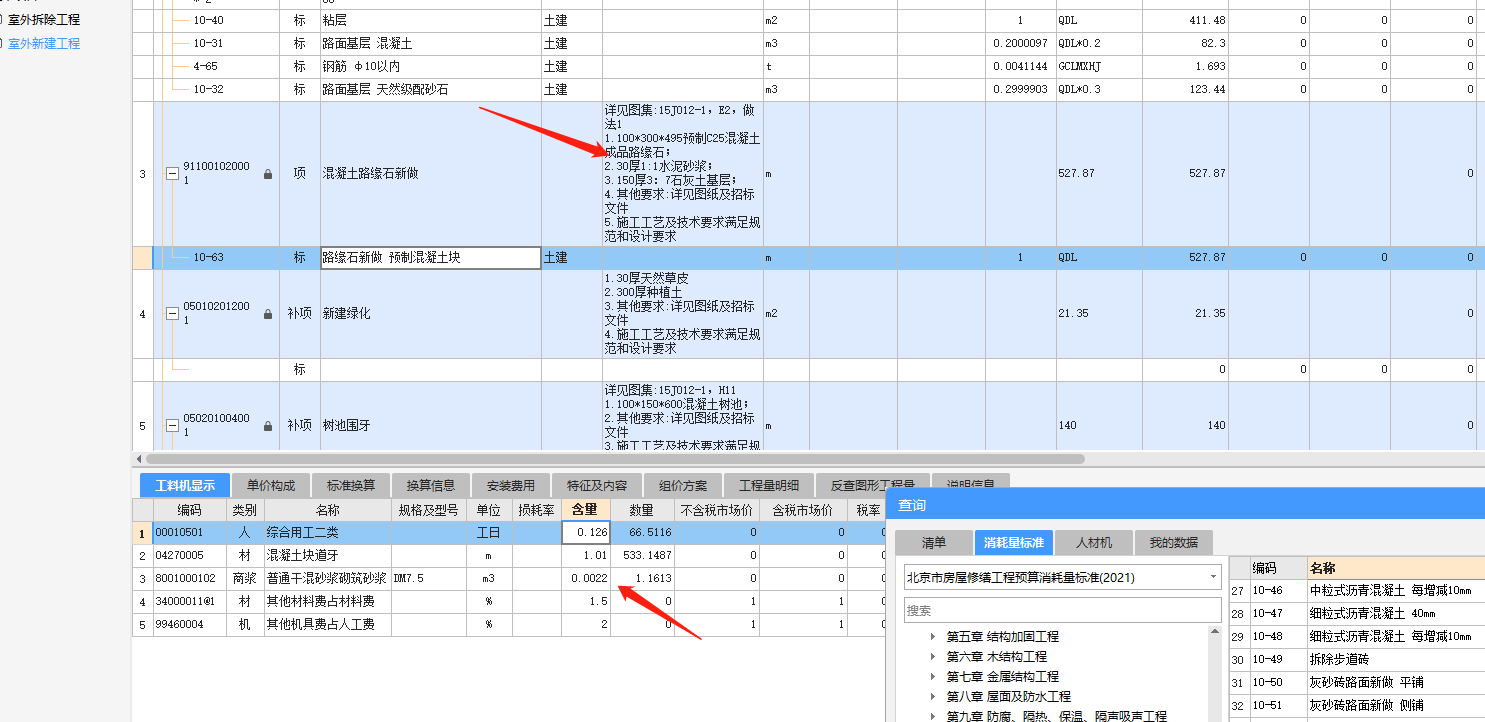Click 编码 header in lower table
The width and height of the screenshot is (1485, 722).
[x=189, y=510]
